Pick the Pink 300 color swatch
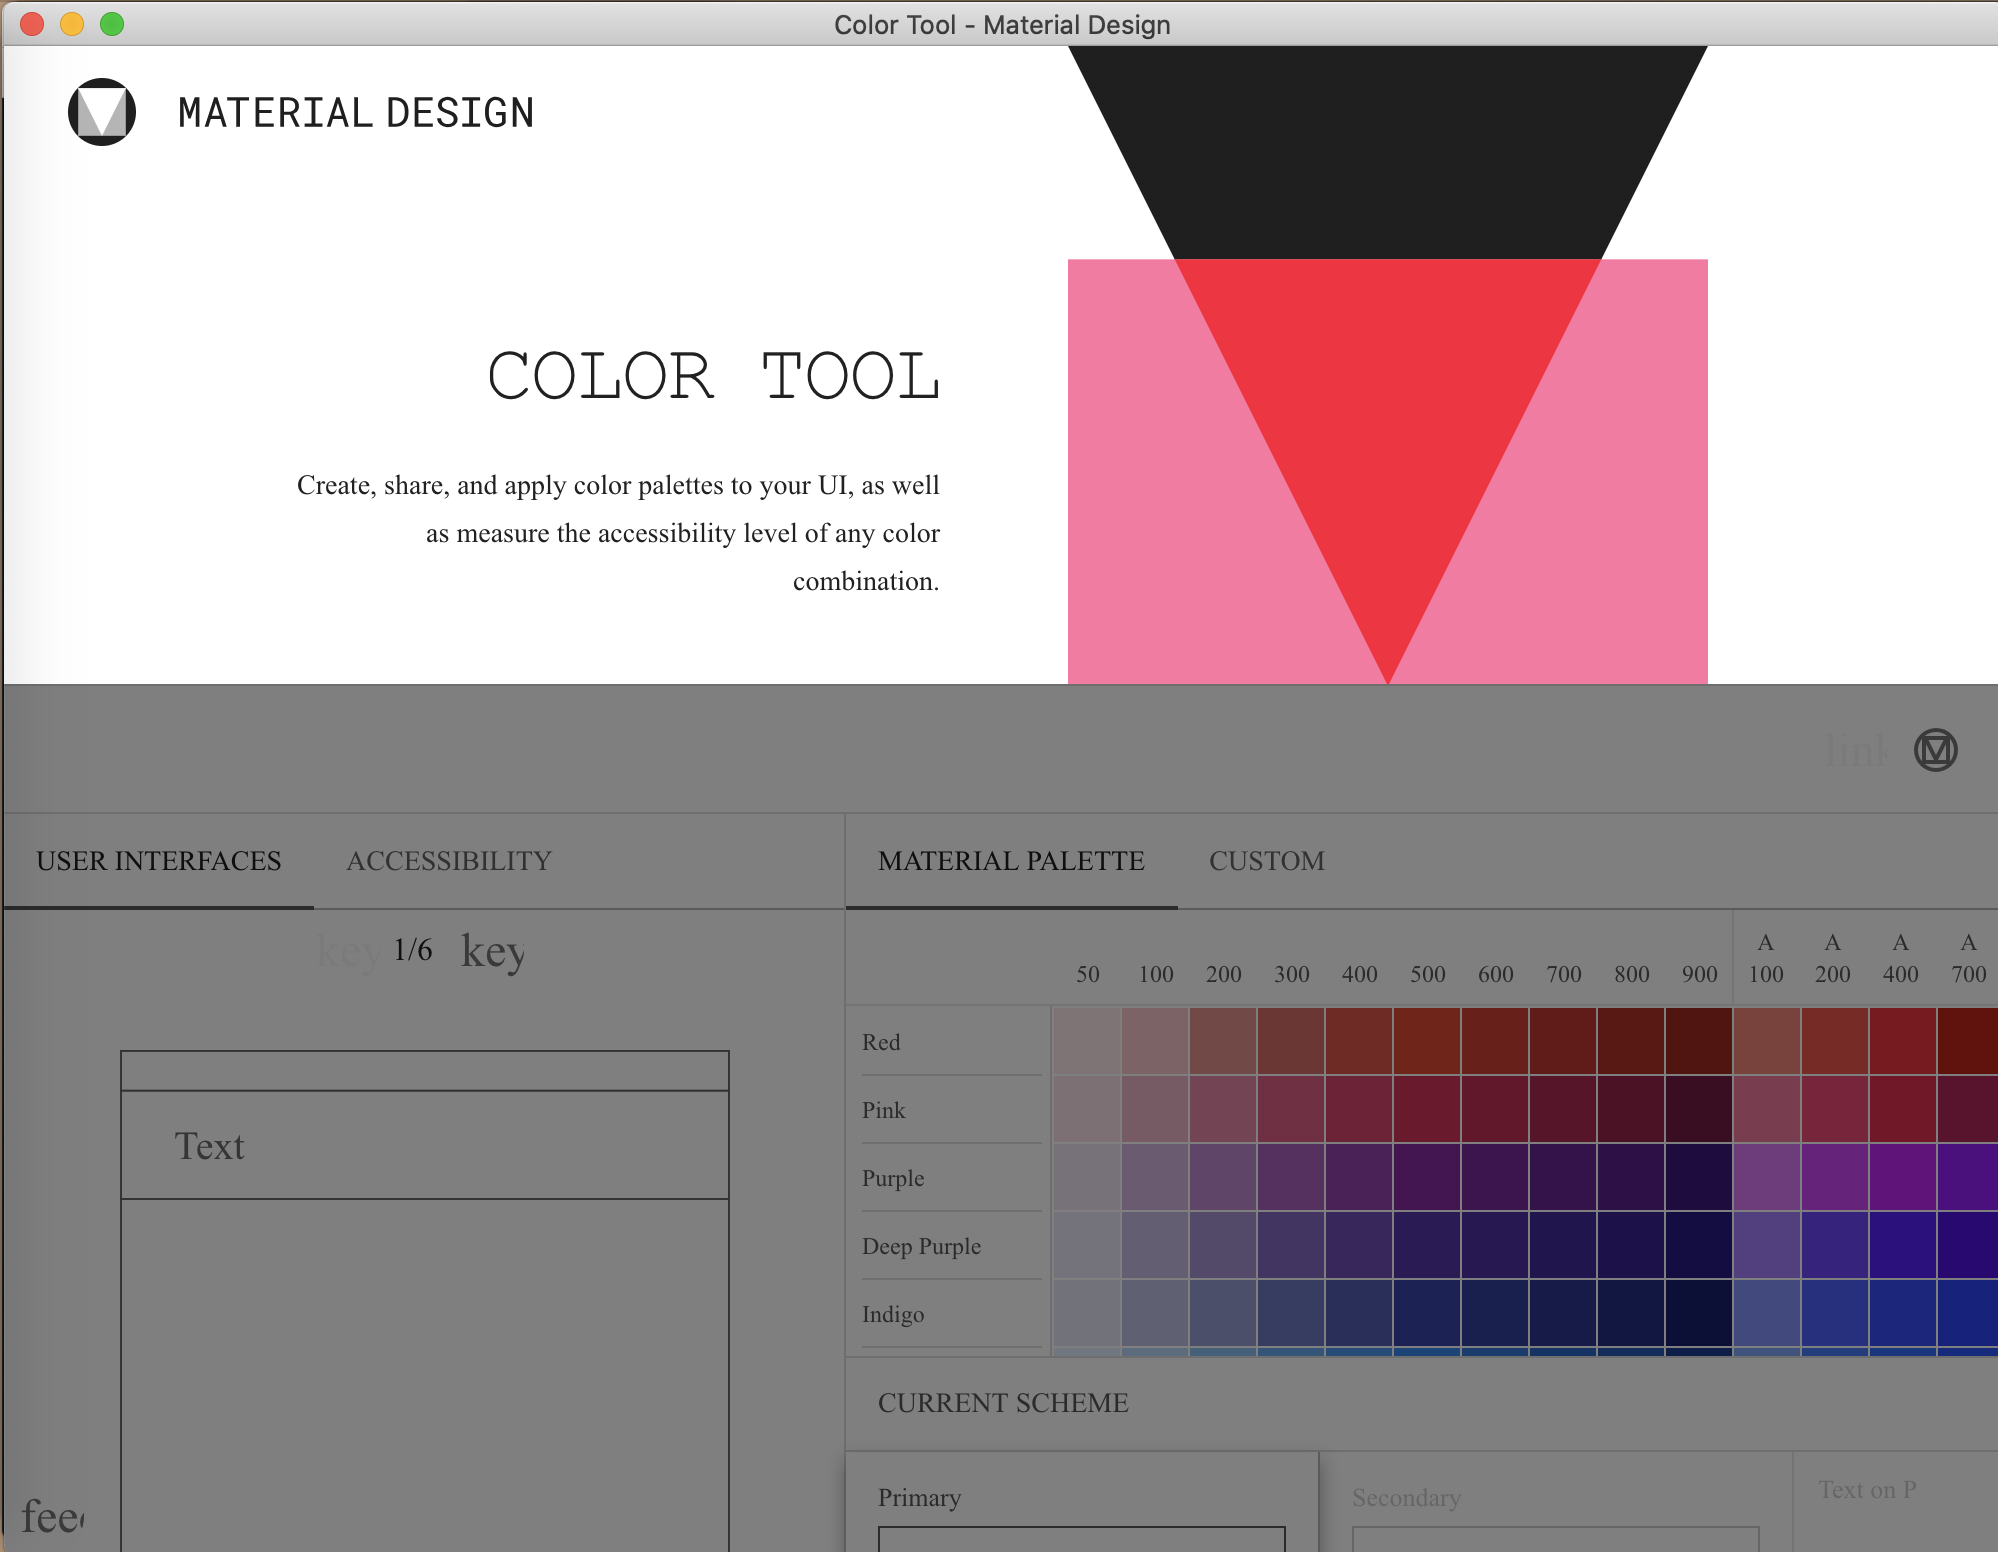 coord(1291,1109)
